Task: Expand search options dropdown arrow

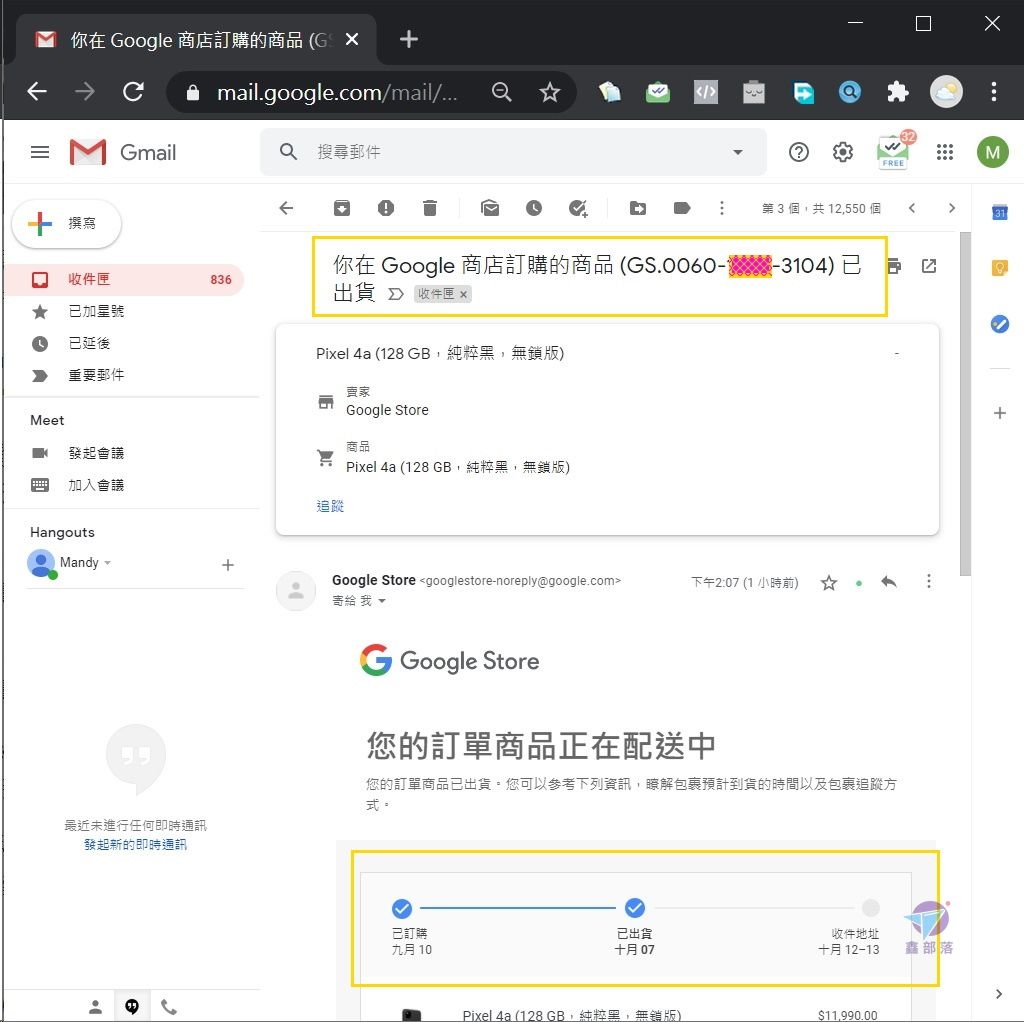Action: 737,152
